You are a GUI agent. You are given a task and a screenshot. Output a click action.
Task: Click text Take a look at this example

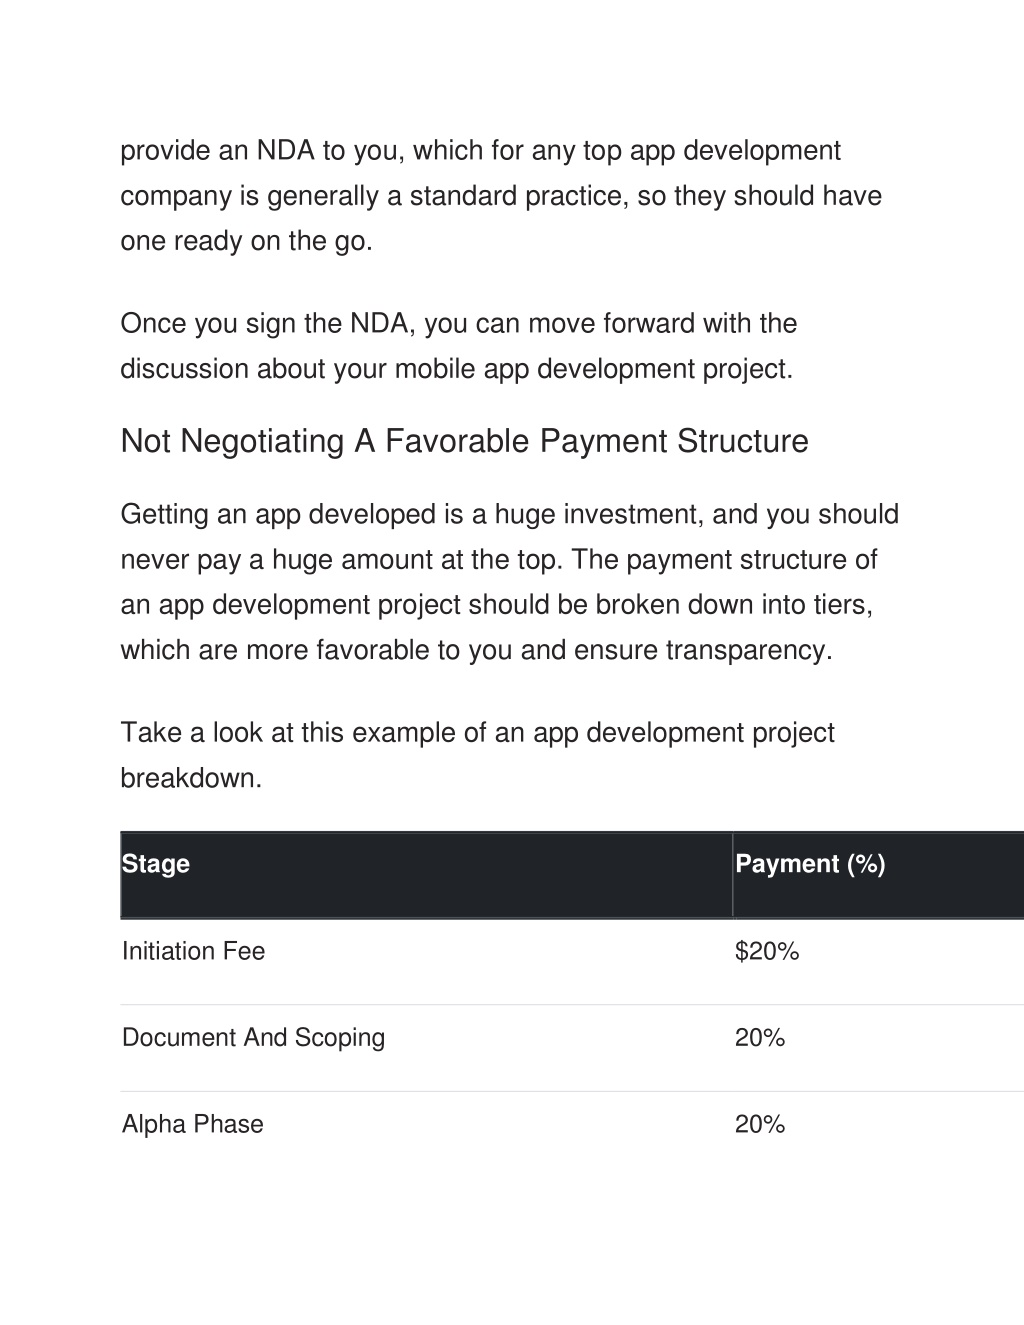point(477,733)
